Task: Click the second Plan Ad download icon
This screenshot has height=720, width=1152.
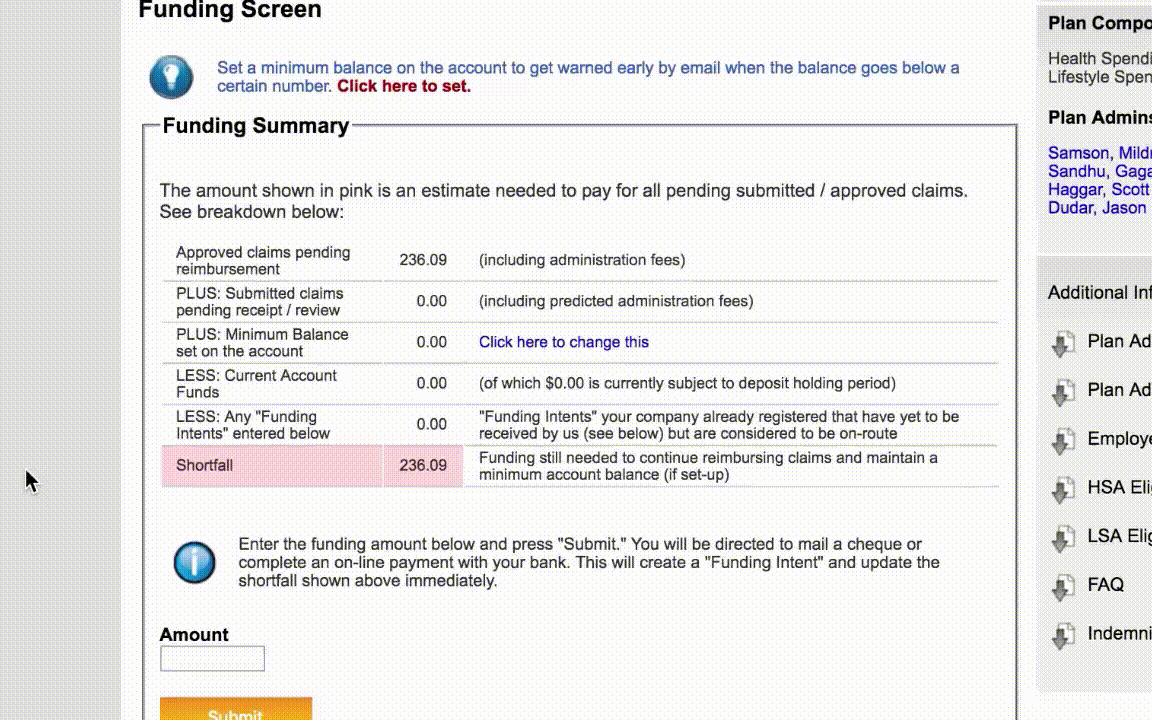Action: click(x=1062, y=392)
